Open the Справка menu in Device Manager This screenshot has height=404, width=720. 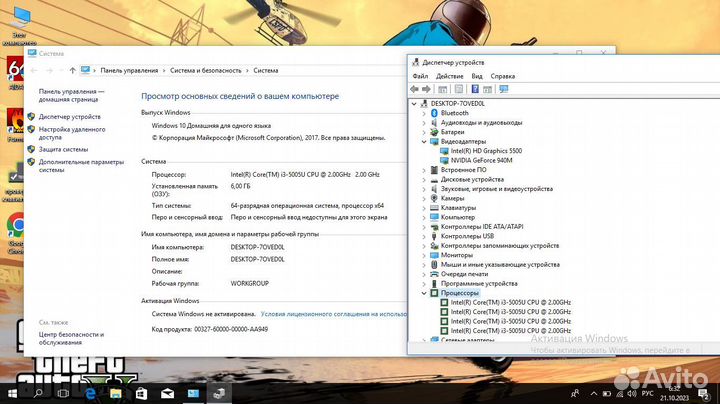click(502, 76)
